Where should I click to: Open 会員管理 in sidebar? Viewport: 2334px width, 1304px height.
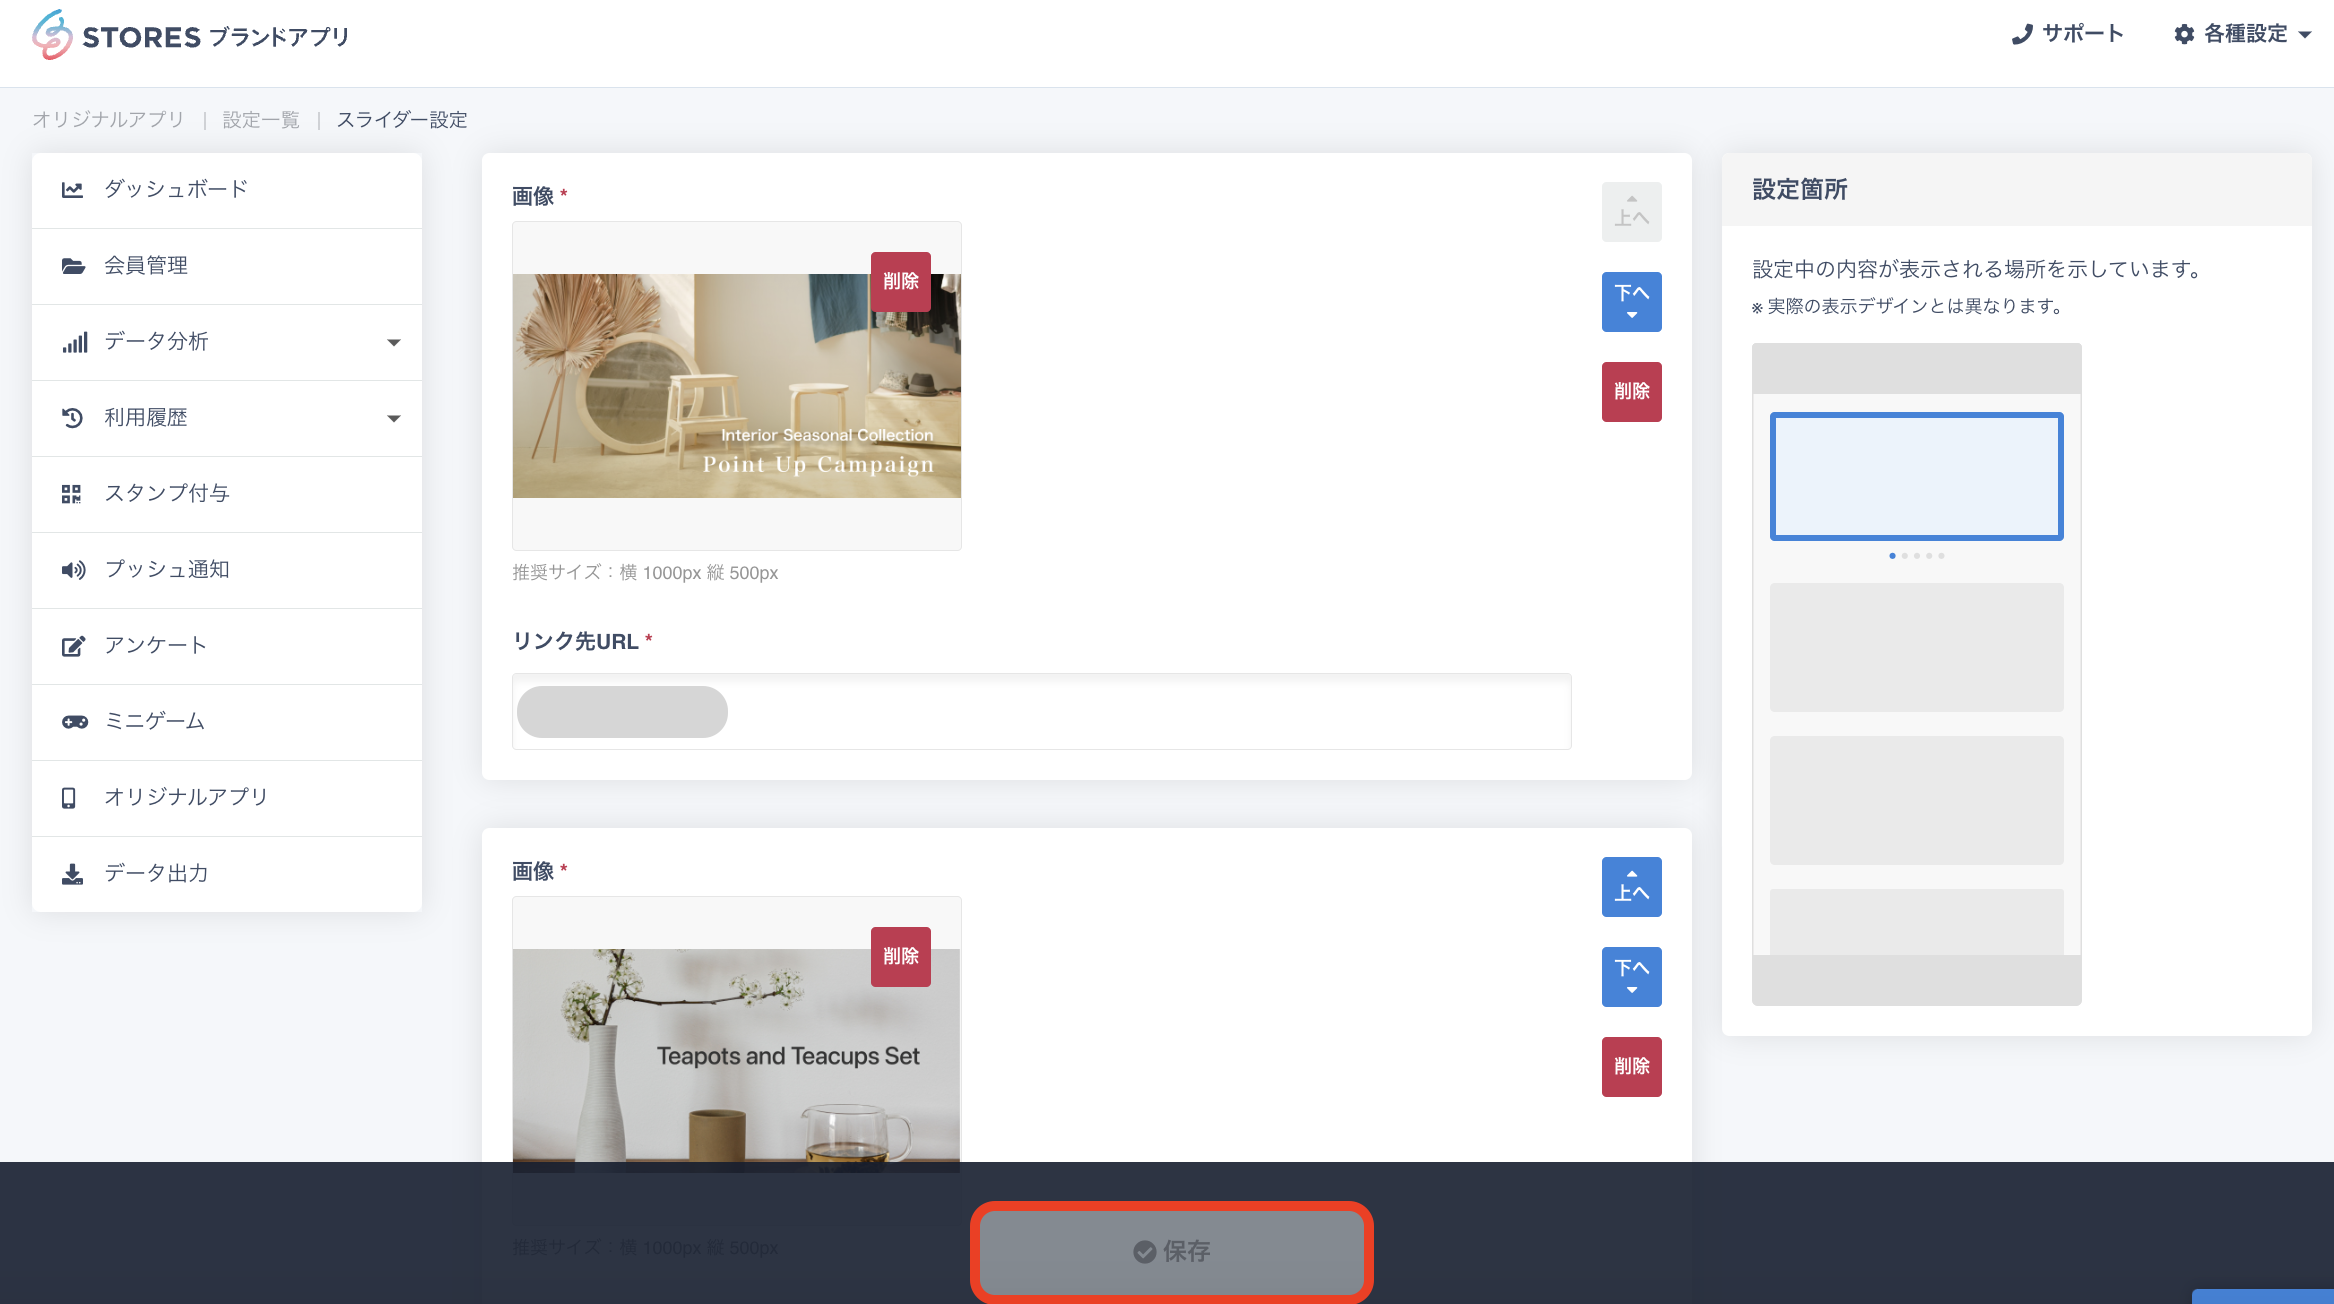[227, 266]
